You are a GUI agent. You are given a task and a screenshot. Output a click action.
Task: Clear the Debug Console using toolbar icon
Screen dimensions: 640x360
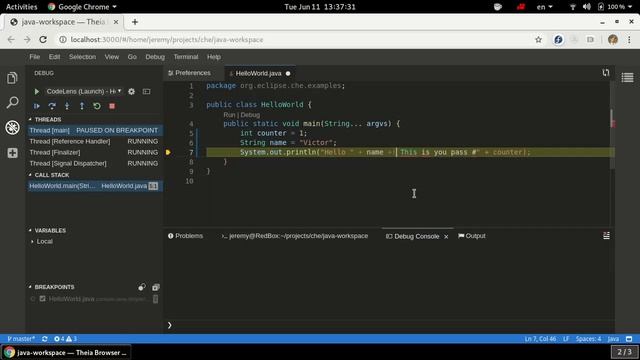click(607, 236)
